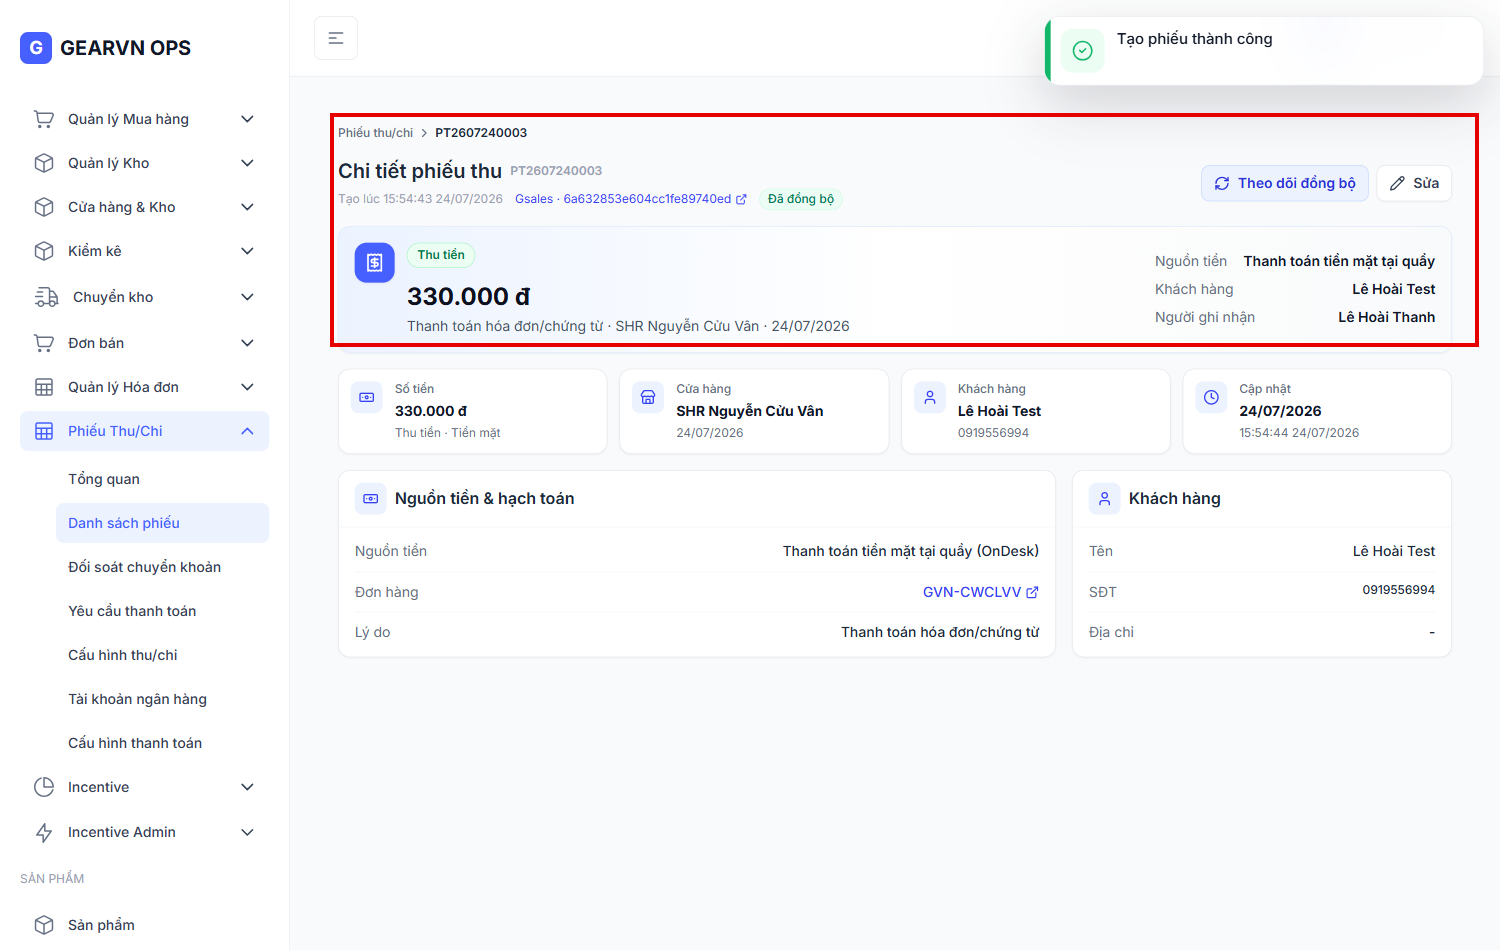Click the GEARVN OPS logo icon
1500x950 pixels.
(x=36, y=47)
